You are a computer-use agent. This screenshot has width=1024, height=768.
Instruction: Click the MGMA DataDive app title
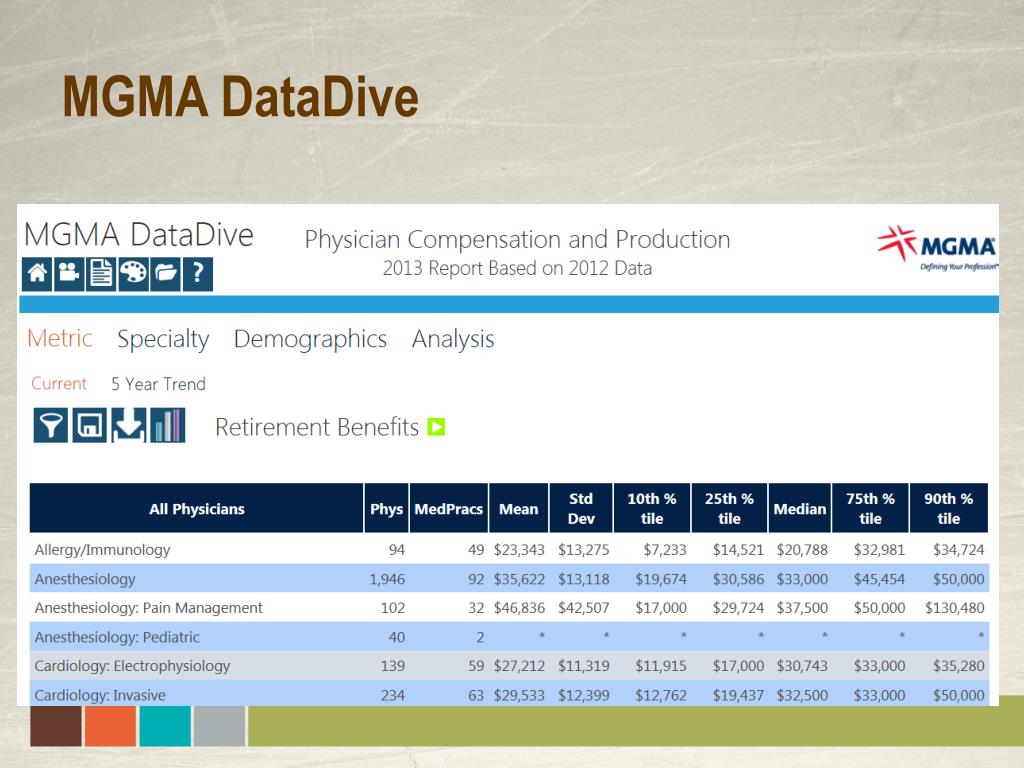(138, 234)
